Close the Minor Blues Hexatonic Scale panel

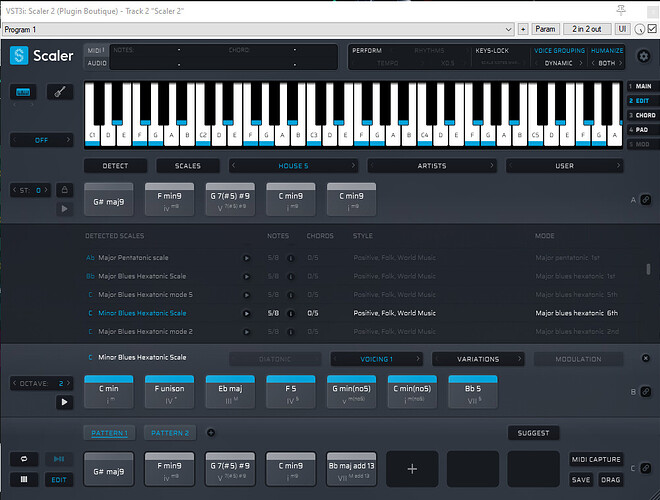click(x=645, y=358)
